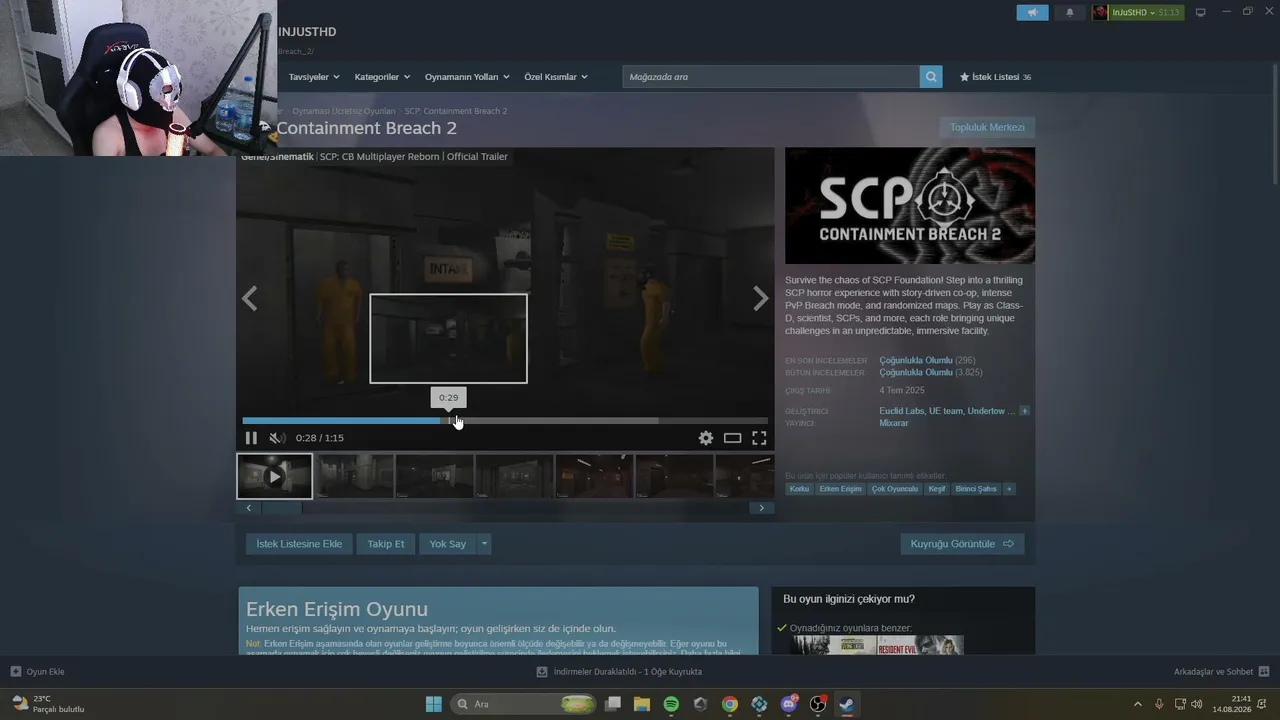
Task: Click the Takip Et button
Action: click(x=386, y=544)
